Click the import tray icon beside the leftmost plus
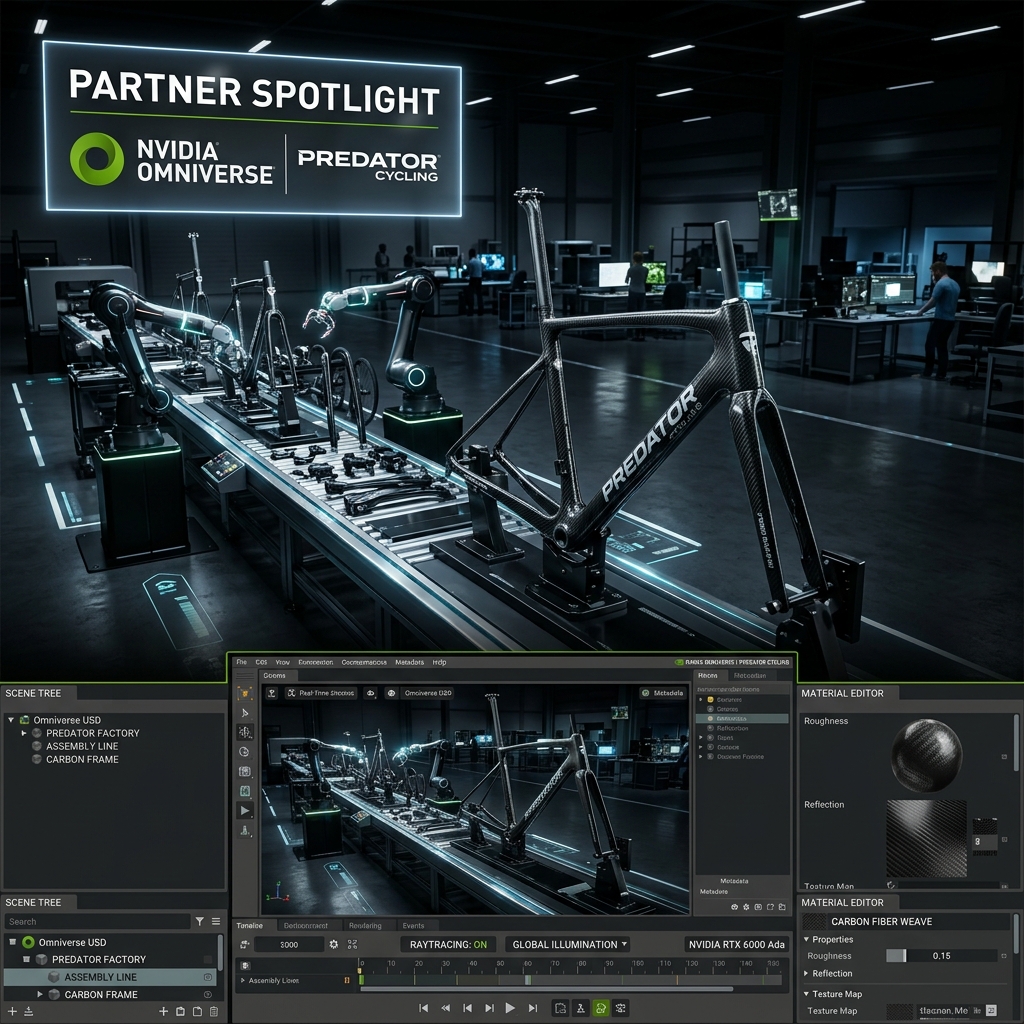Image resolution: width=1024 pixels, height=1024 pixels. (29, 1012)
